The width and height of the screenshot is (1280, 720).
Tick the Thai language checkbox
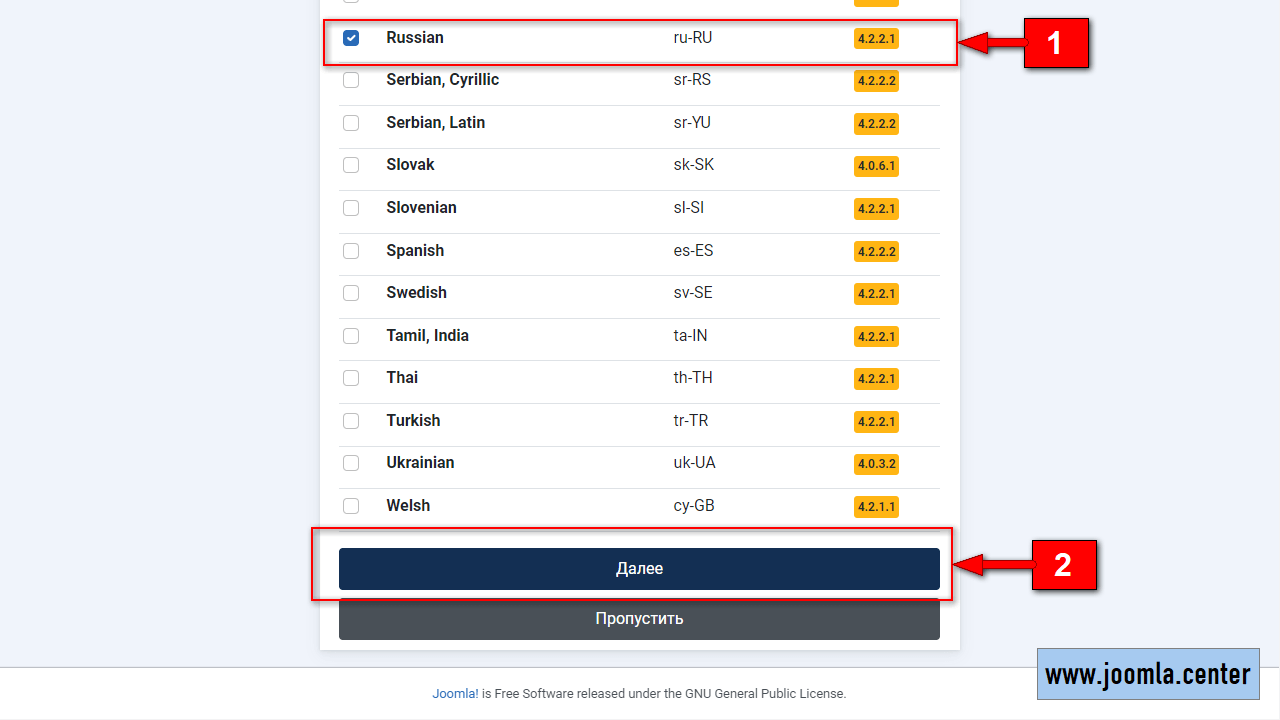(x=351, y=378)
